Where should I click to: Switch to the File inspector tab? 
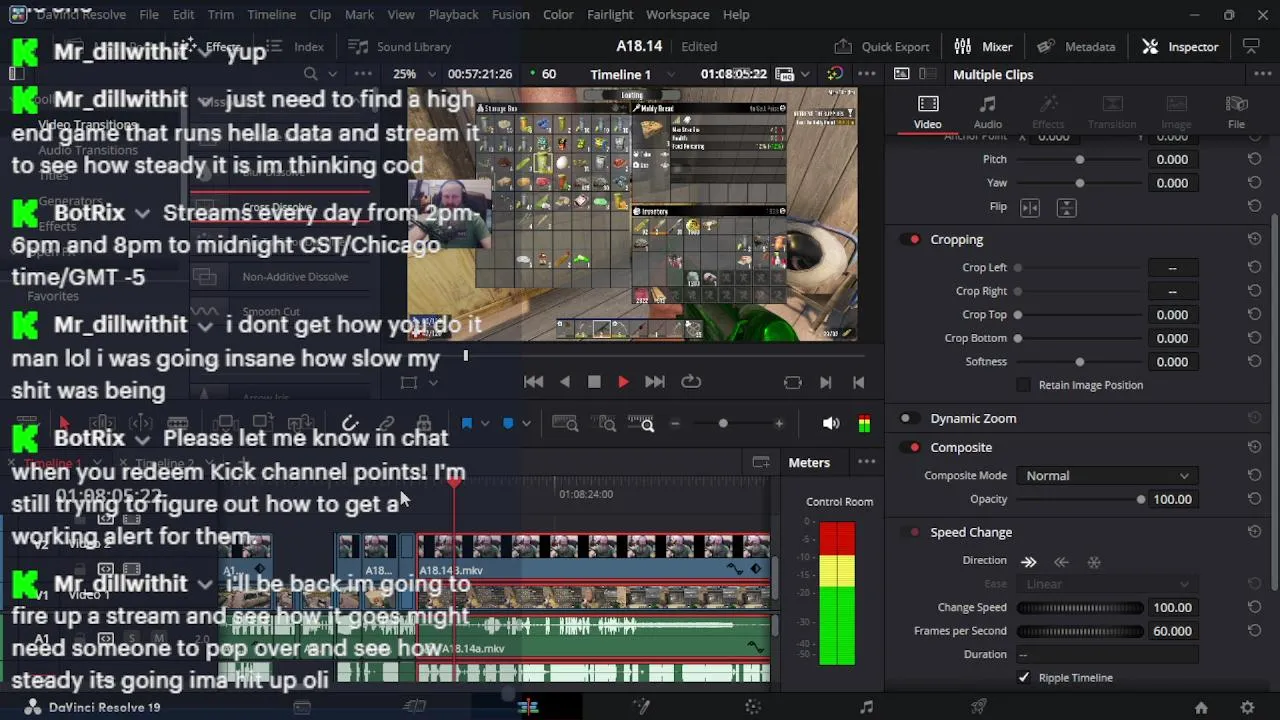coord(1236,112)
